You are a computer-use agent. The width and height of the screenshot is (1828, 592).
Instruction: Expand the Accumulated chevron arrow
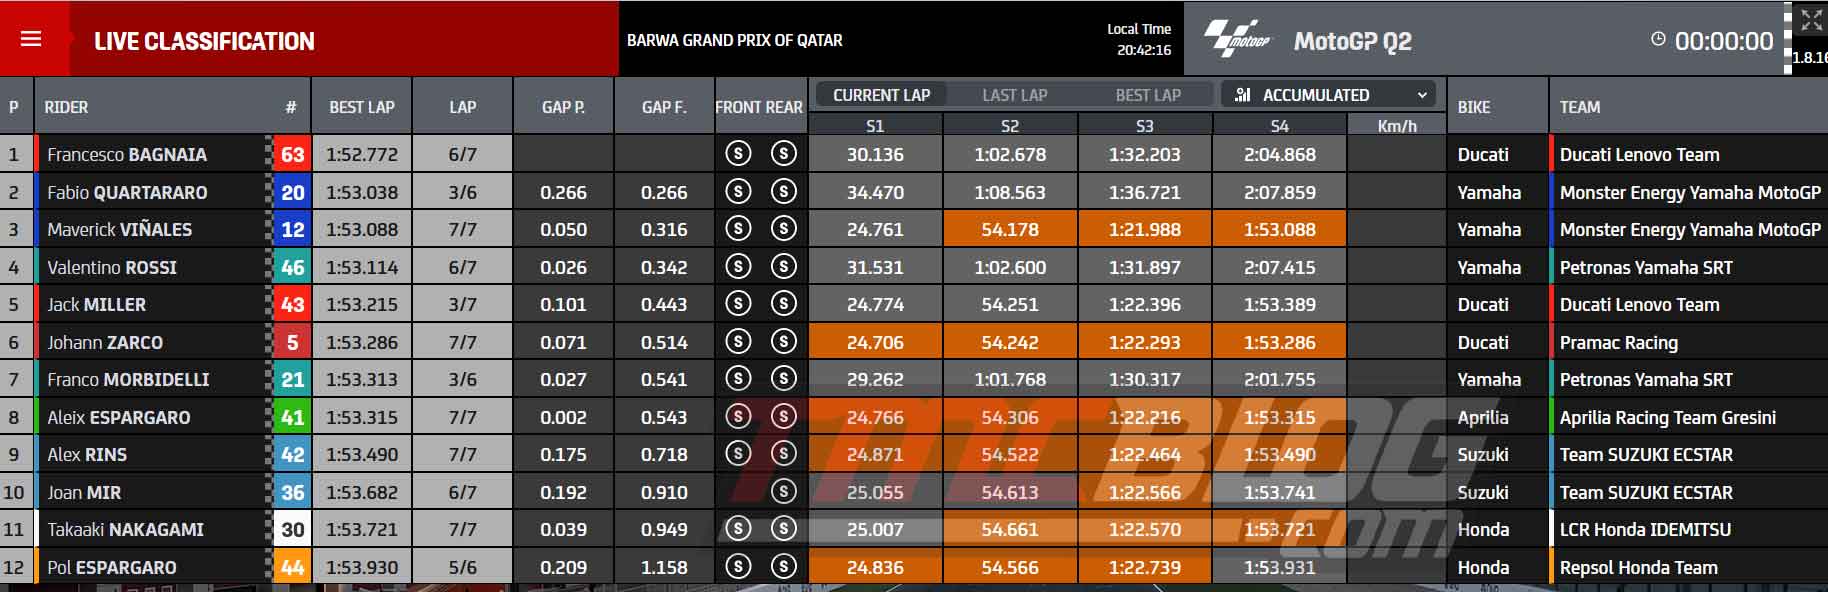pos(1421,95)
